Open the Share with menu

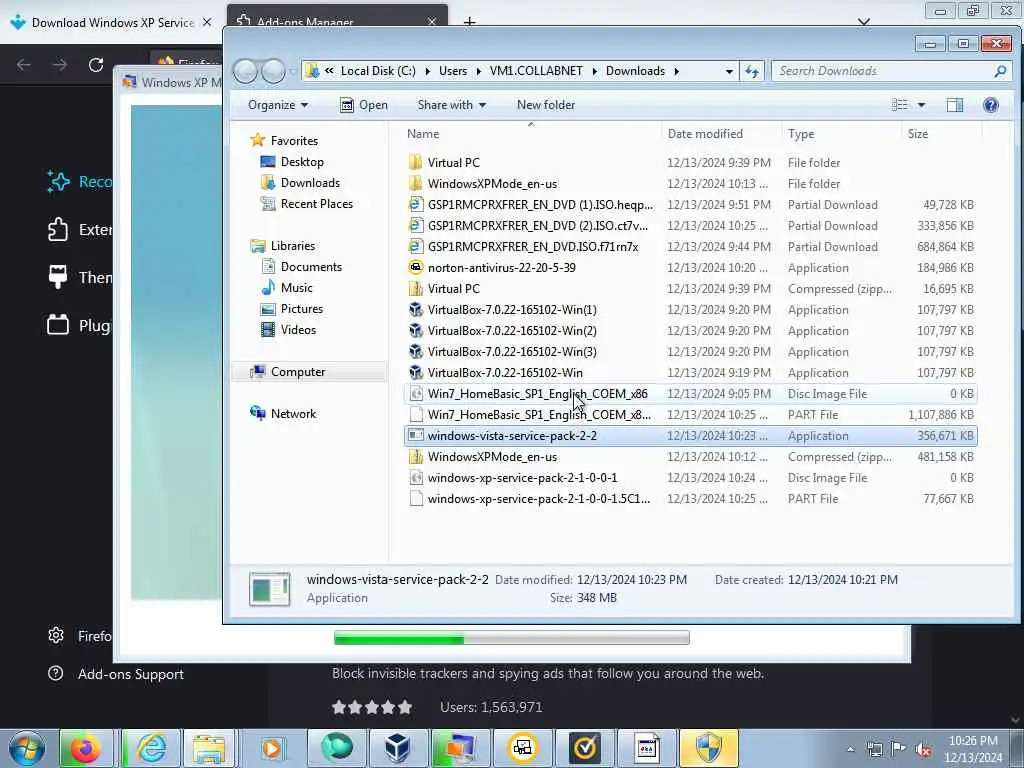click(x=452, y=104)
